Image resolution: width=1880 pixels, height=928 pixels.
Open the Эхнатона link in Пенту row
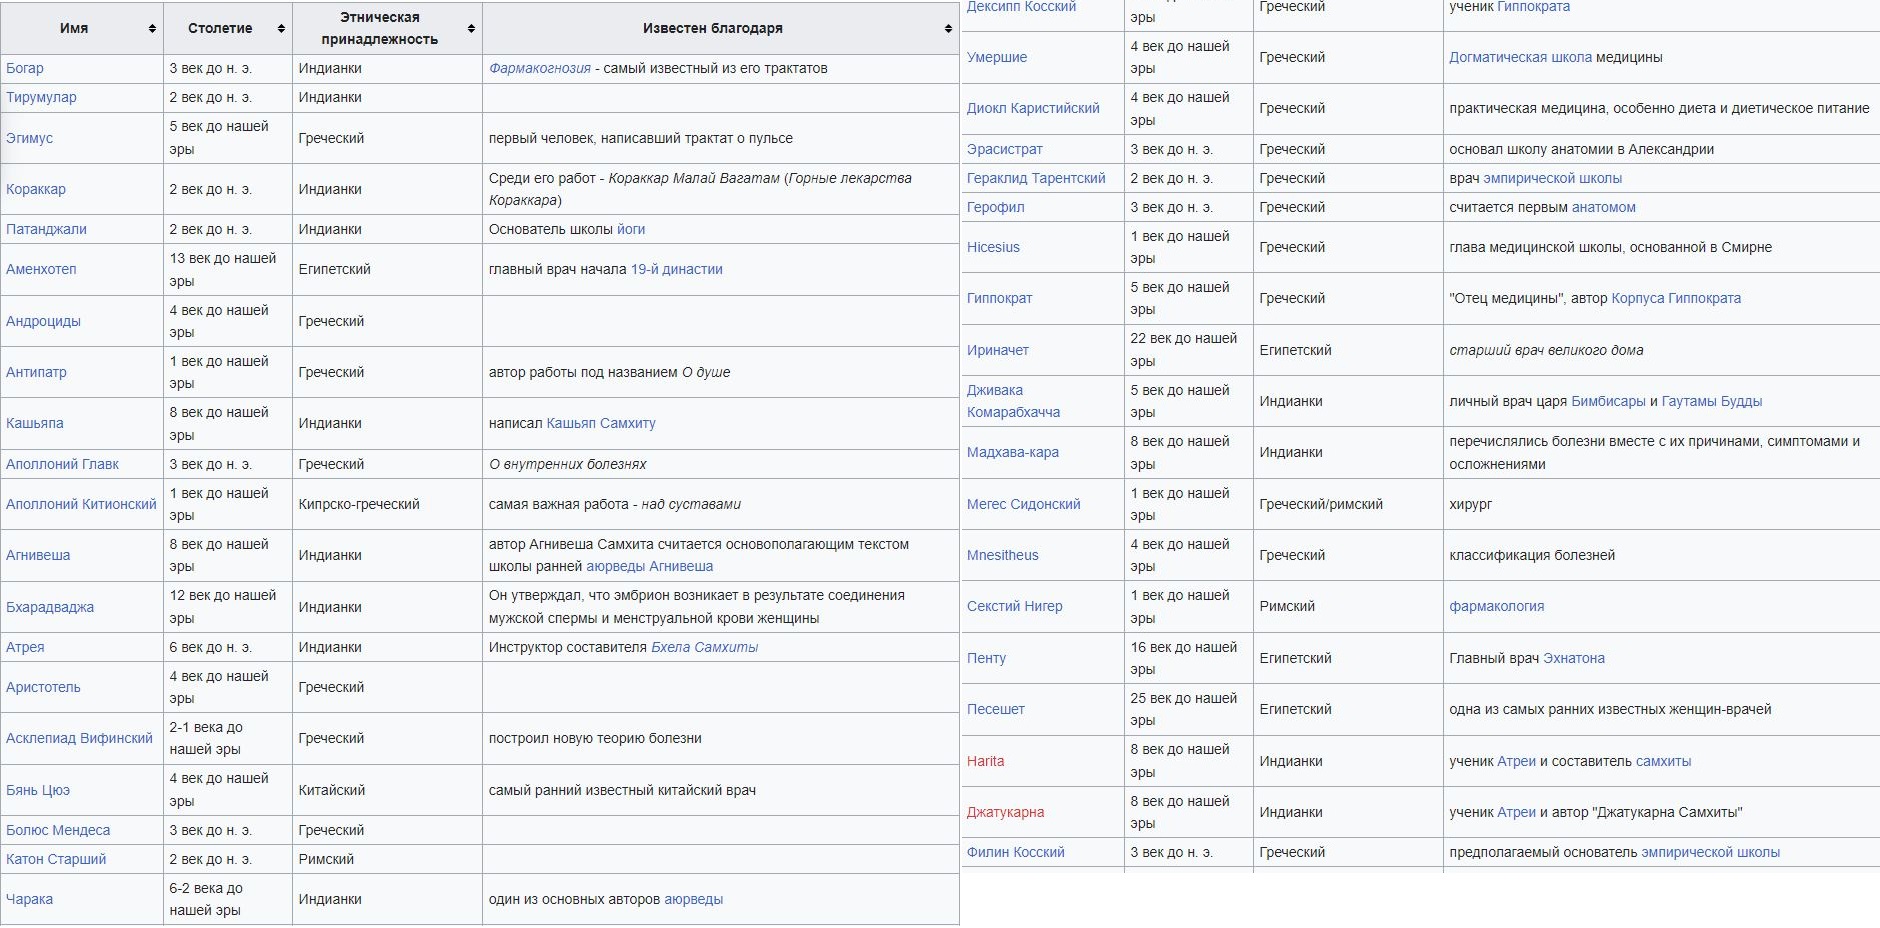pyautogui.click(x=1574, y=658)
